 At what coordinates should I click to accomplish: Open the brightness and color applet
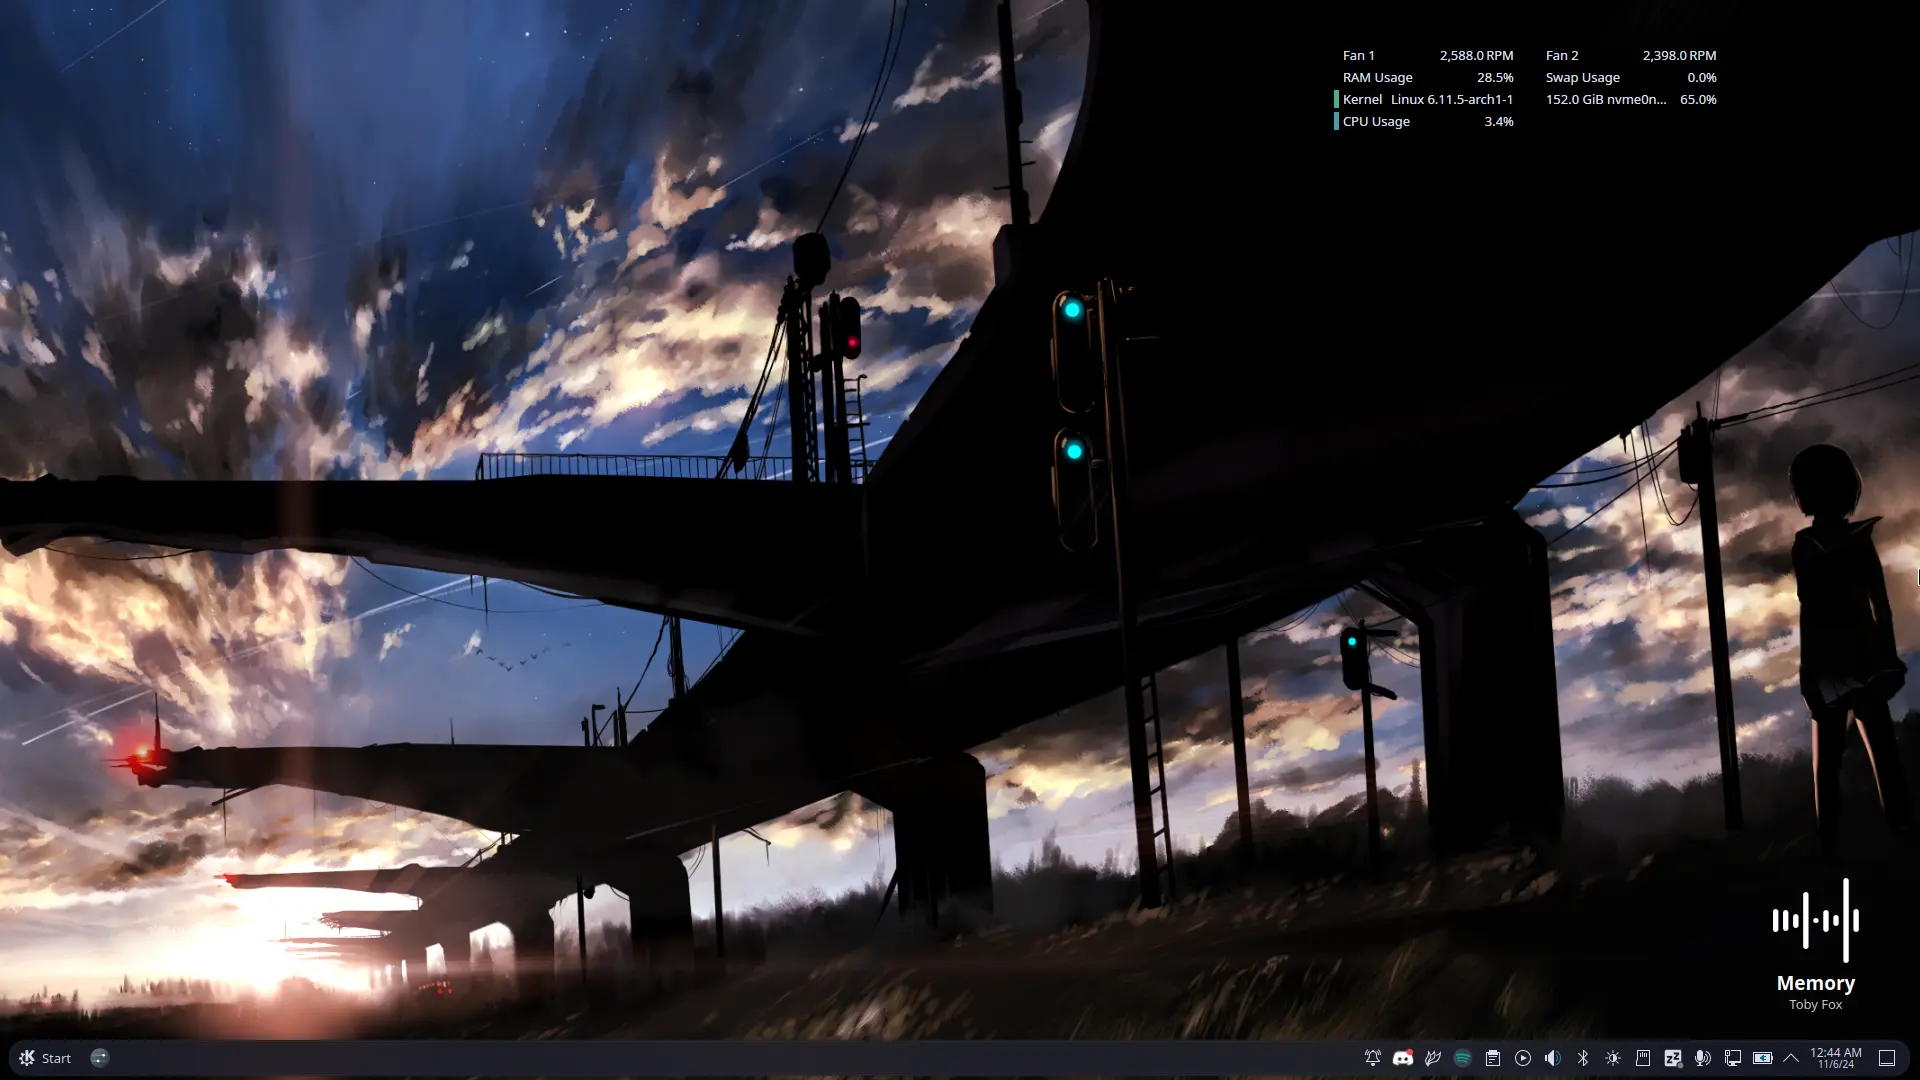click(1613, 1058)
